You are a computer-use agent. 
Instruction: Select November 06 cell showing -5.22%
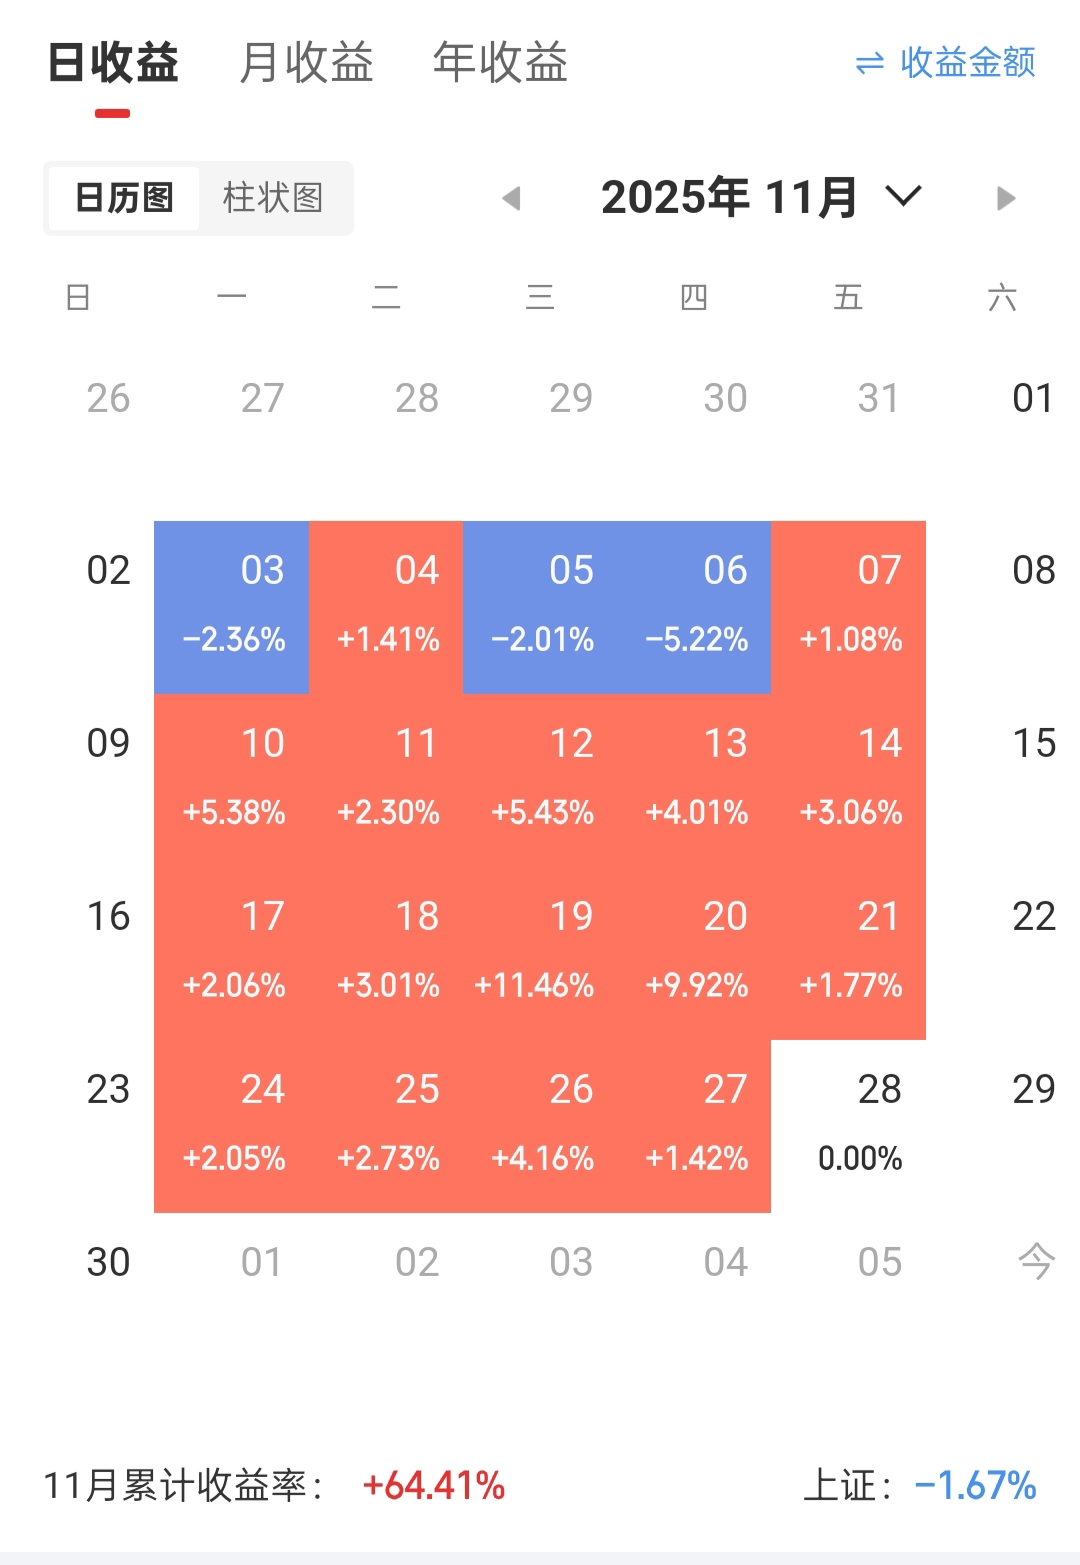tap(694, 606)
